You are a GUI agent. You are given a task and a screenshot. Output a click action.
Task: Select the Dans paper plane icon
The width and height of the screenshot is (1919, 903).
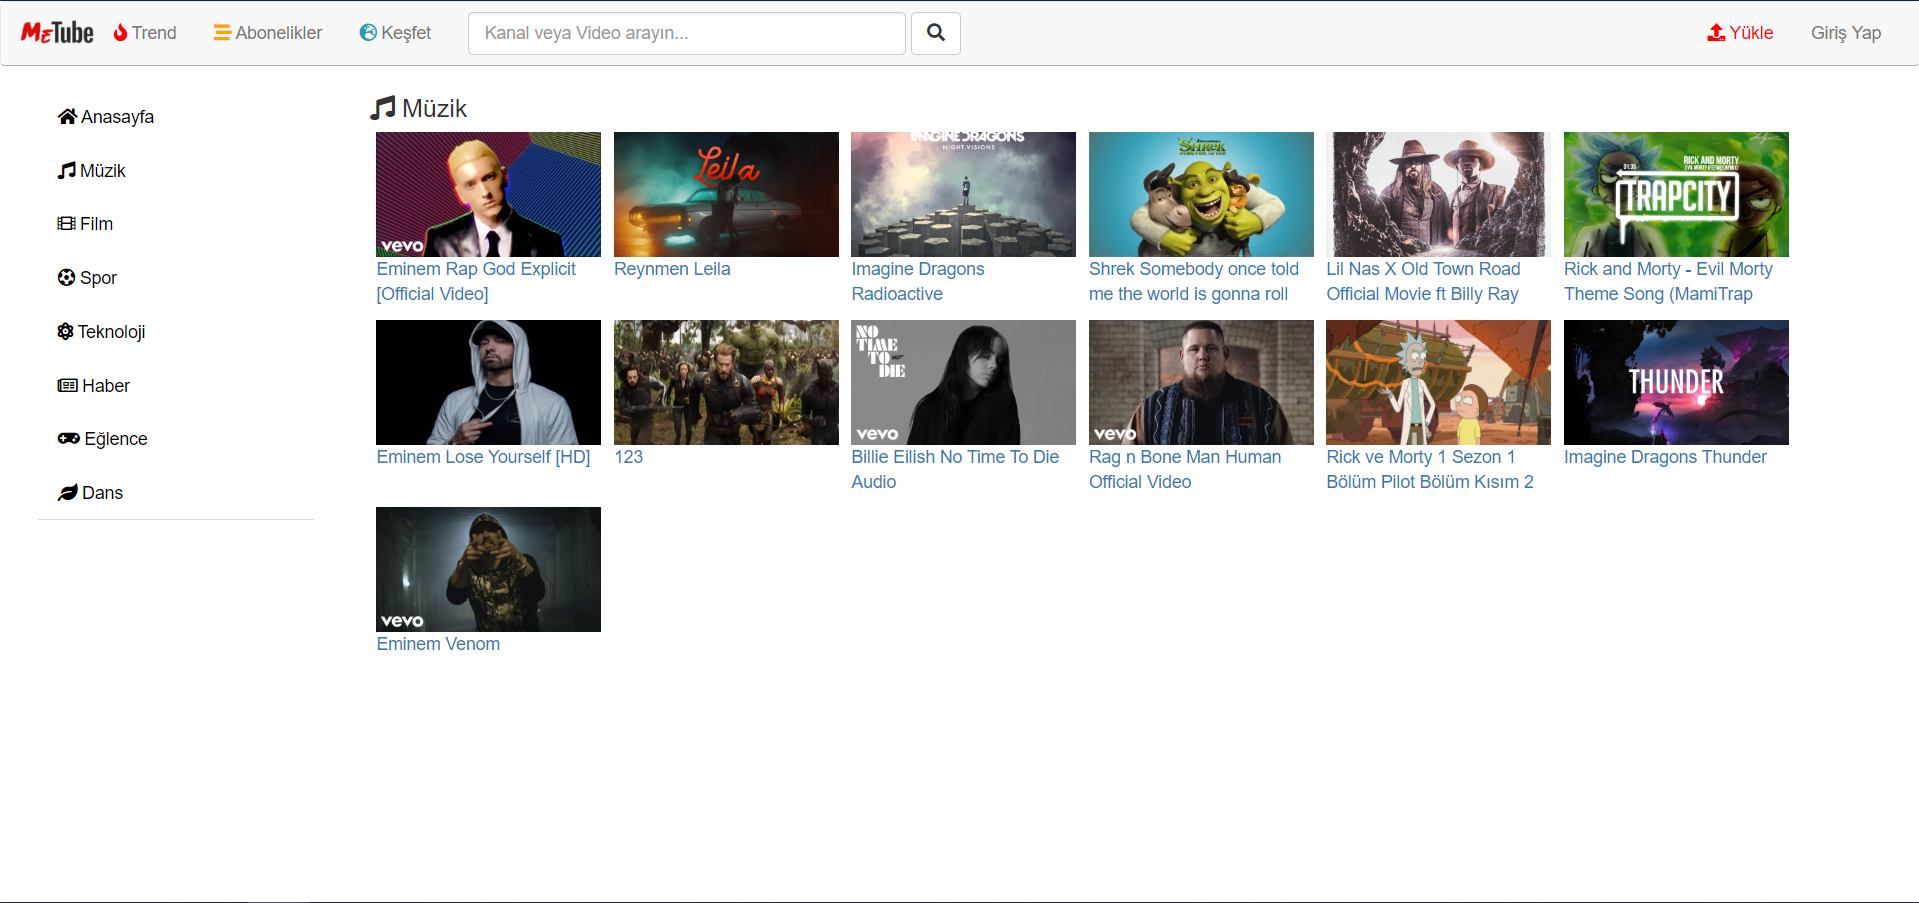point(67,492)
